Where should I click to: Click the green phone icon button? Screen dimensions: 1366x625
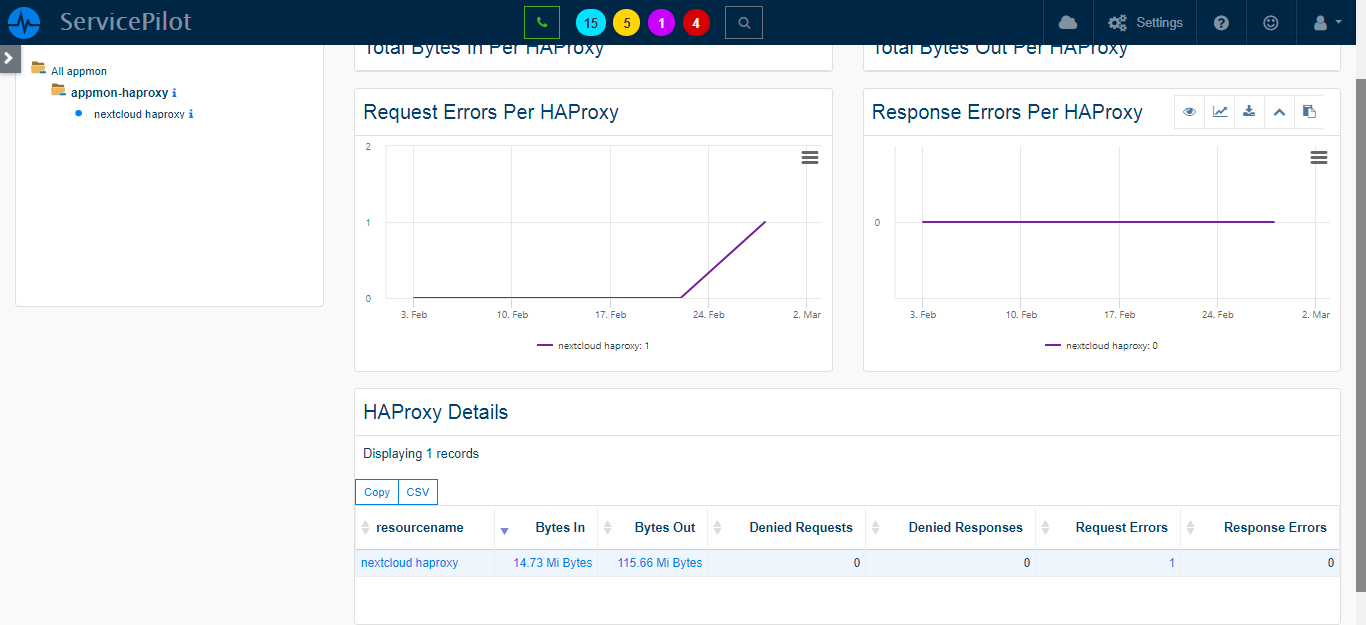(x=541, y=22)
